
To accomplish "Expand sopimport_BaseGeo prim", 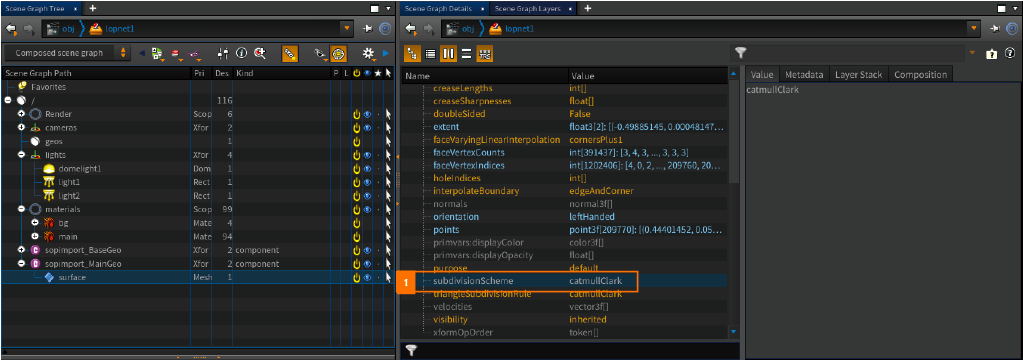I will tap(21, 250).
